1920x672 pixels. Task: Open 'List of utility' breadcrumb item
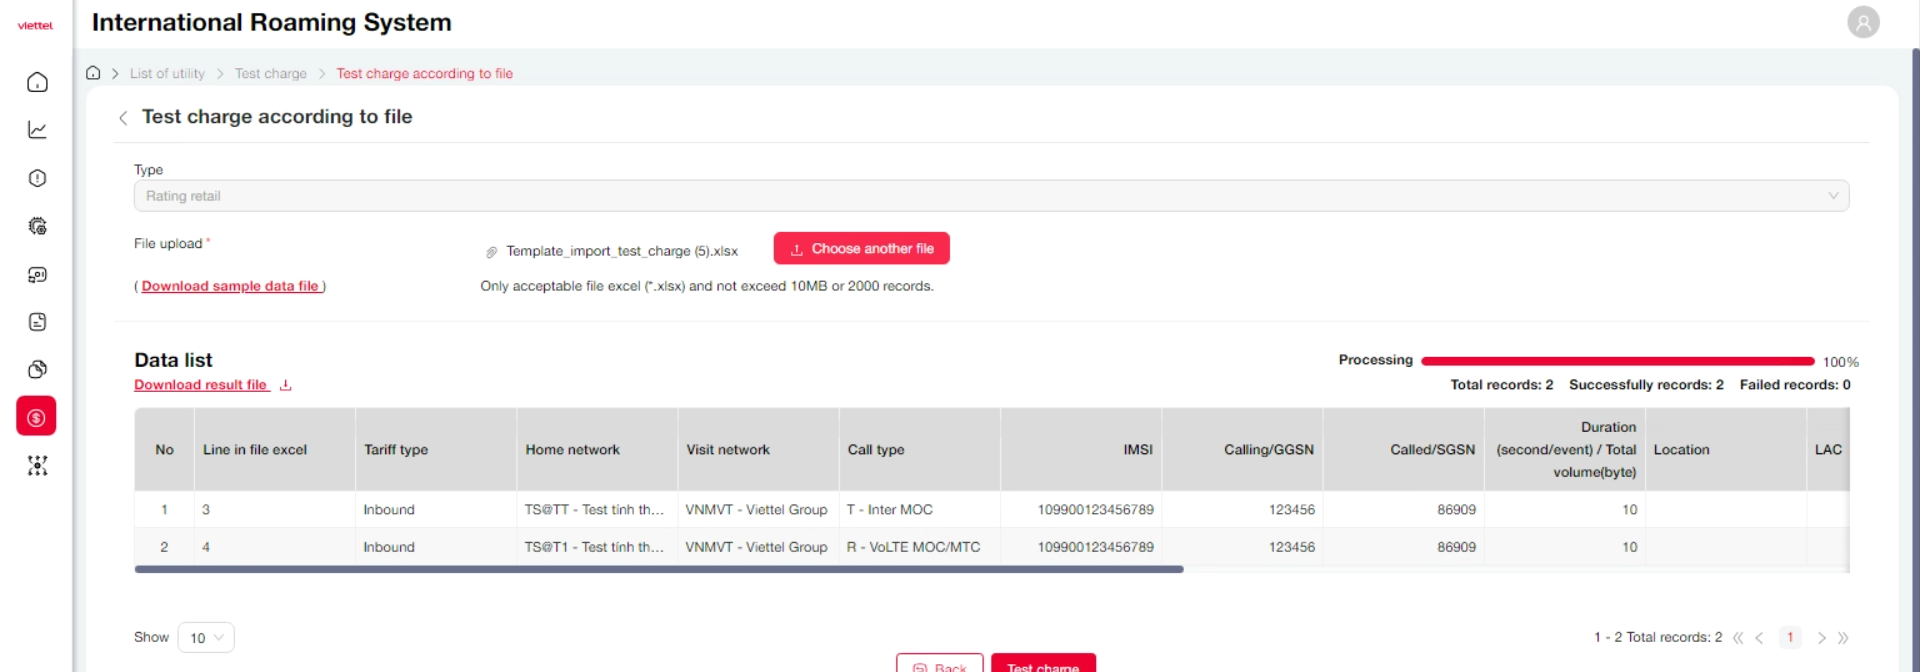coord(167,74)
